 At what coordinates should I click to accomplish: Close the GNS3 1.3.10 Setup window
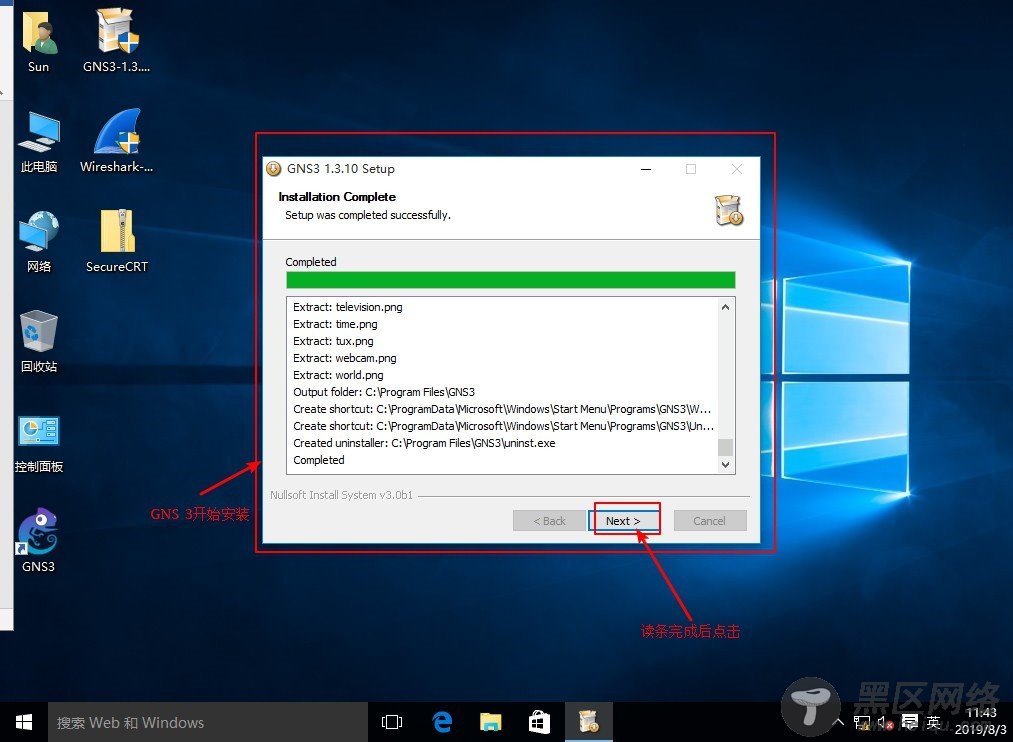[x=736, y=169]
